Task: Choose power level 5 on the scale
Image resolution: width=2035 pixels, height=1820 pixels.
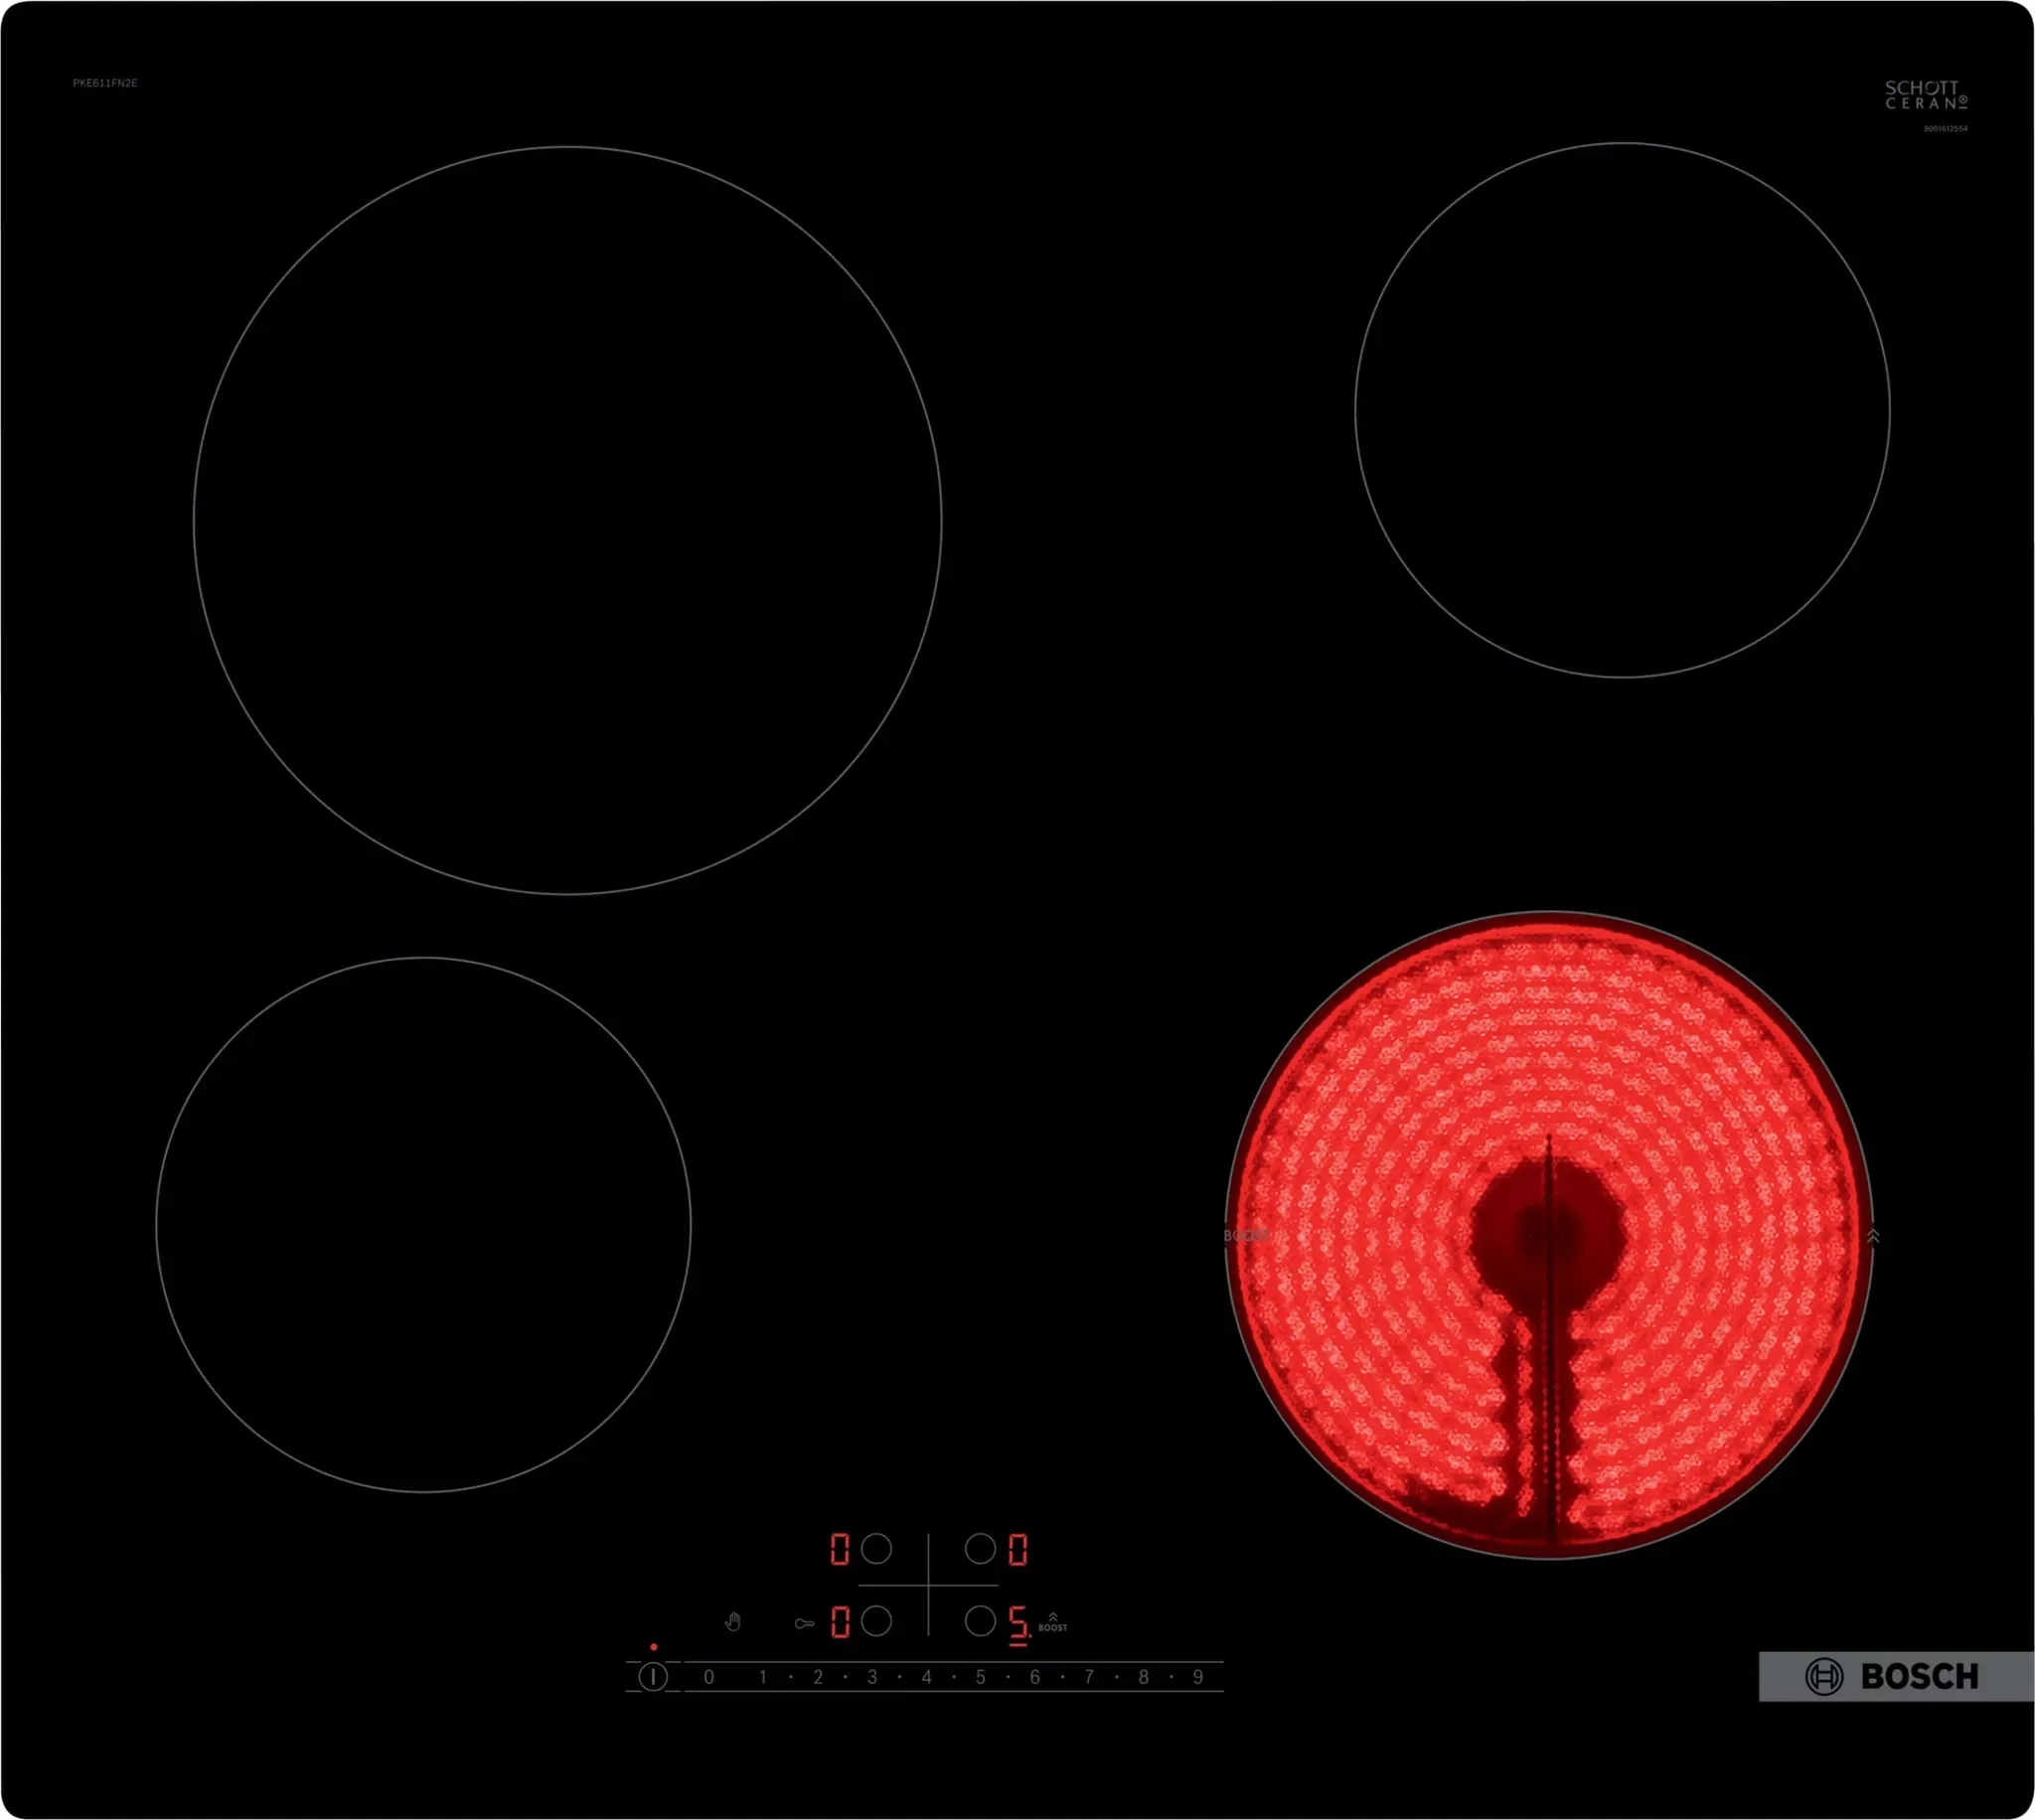Action: 980,1677
